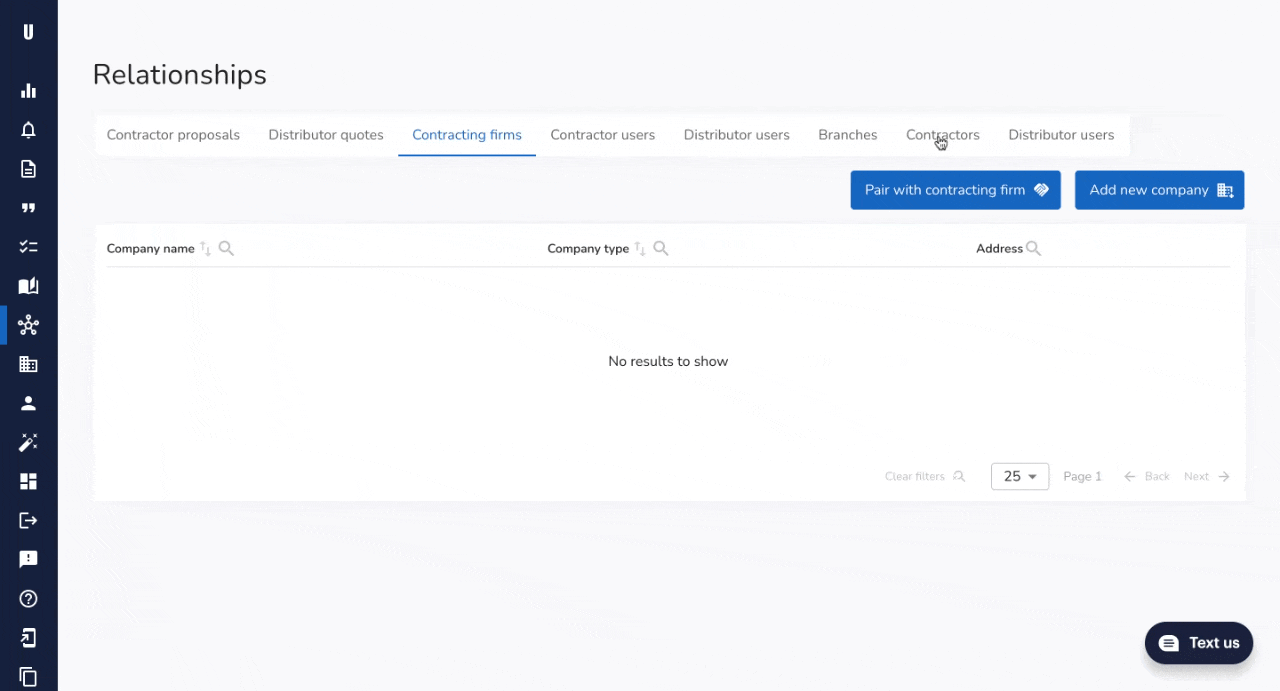The image size is (1280, 691).
Task: Open the help question mark icon
Action: (x=28, y=599)
